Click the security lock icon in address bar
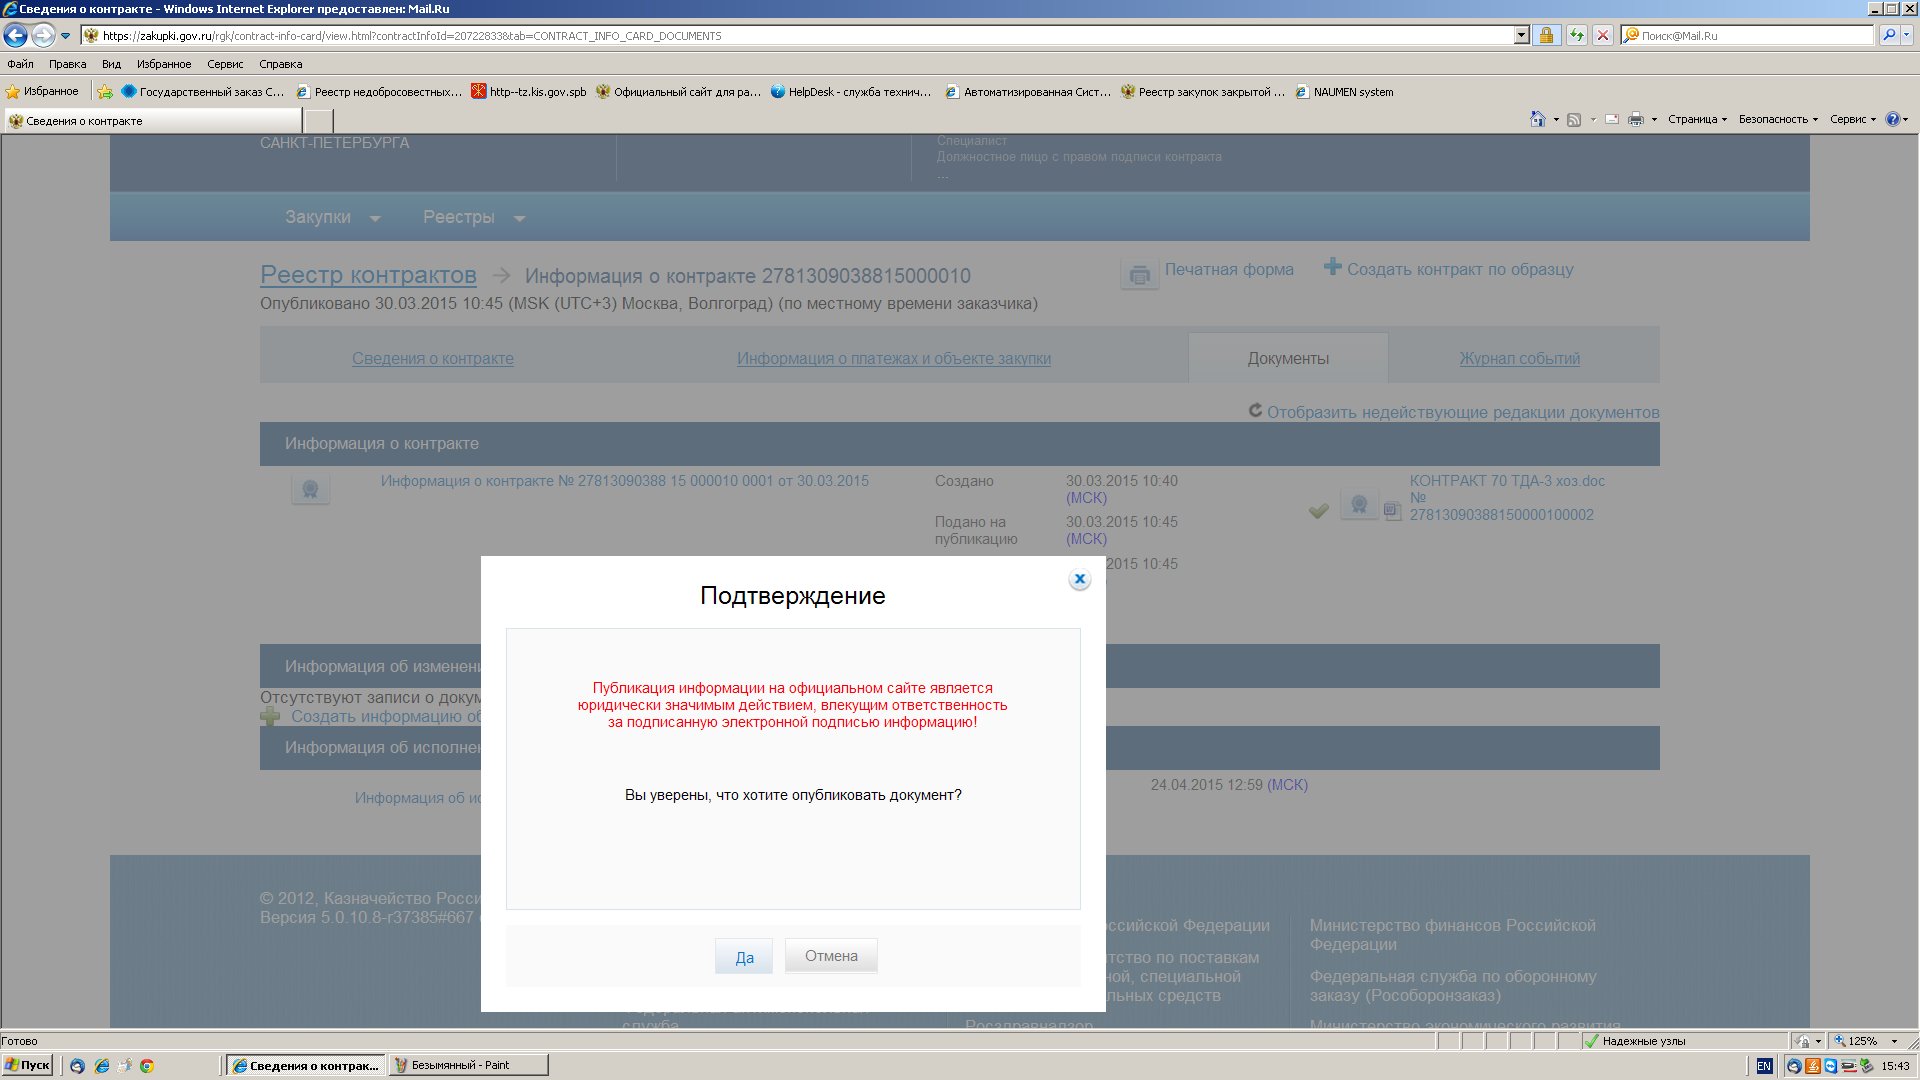The height and width of the screenshot is (1080, 1920). [x=1546, y=36]
